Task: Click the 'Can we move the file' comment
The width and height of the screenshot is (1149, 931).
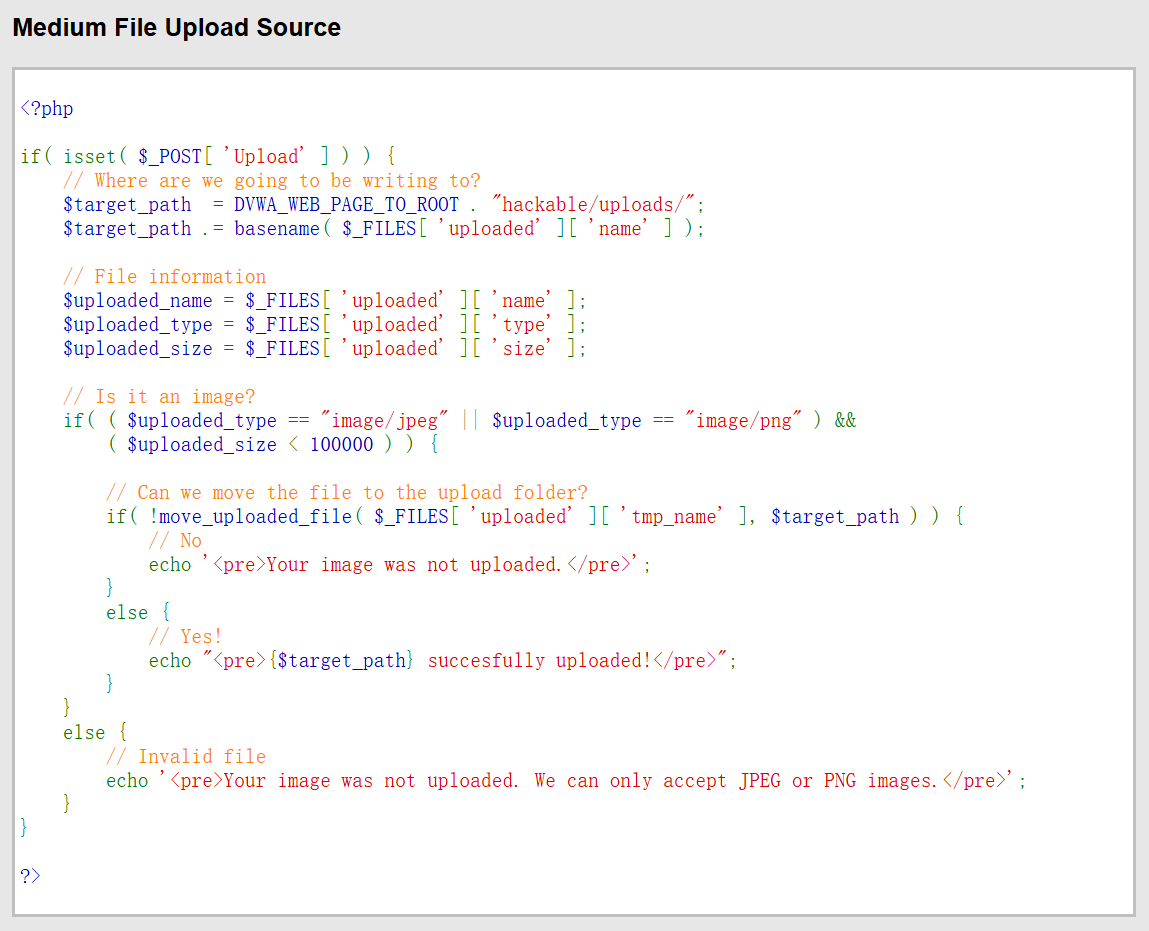Action: (347, 492)
